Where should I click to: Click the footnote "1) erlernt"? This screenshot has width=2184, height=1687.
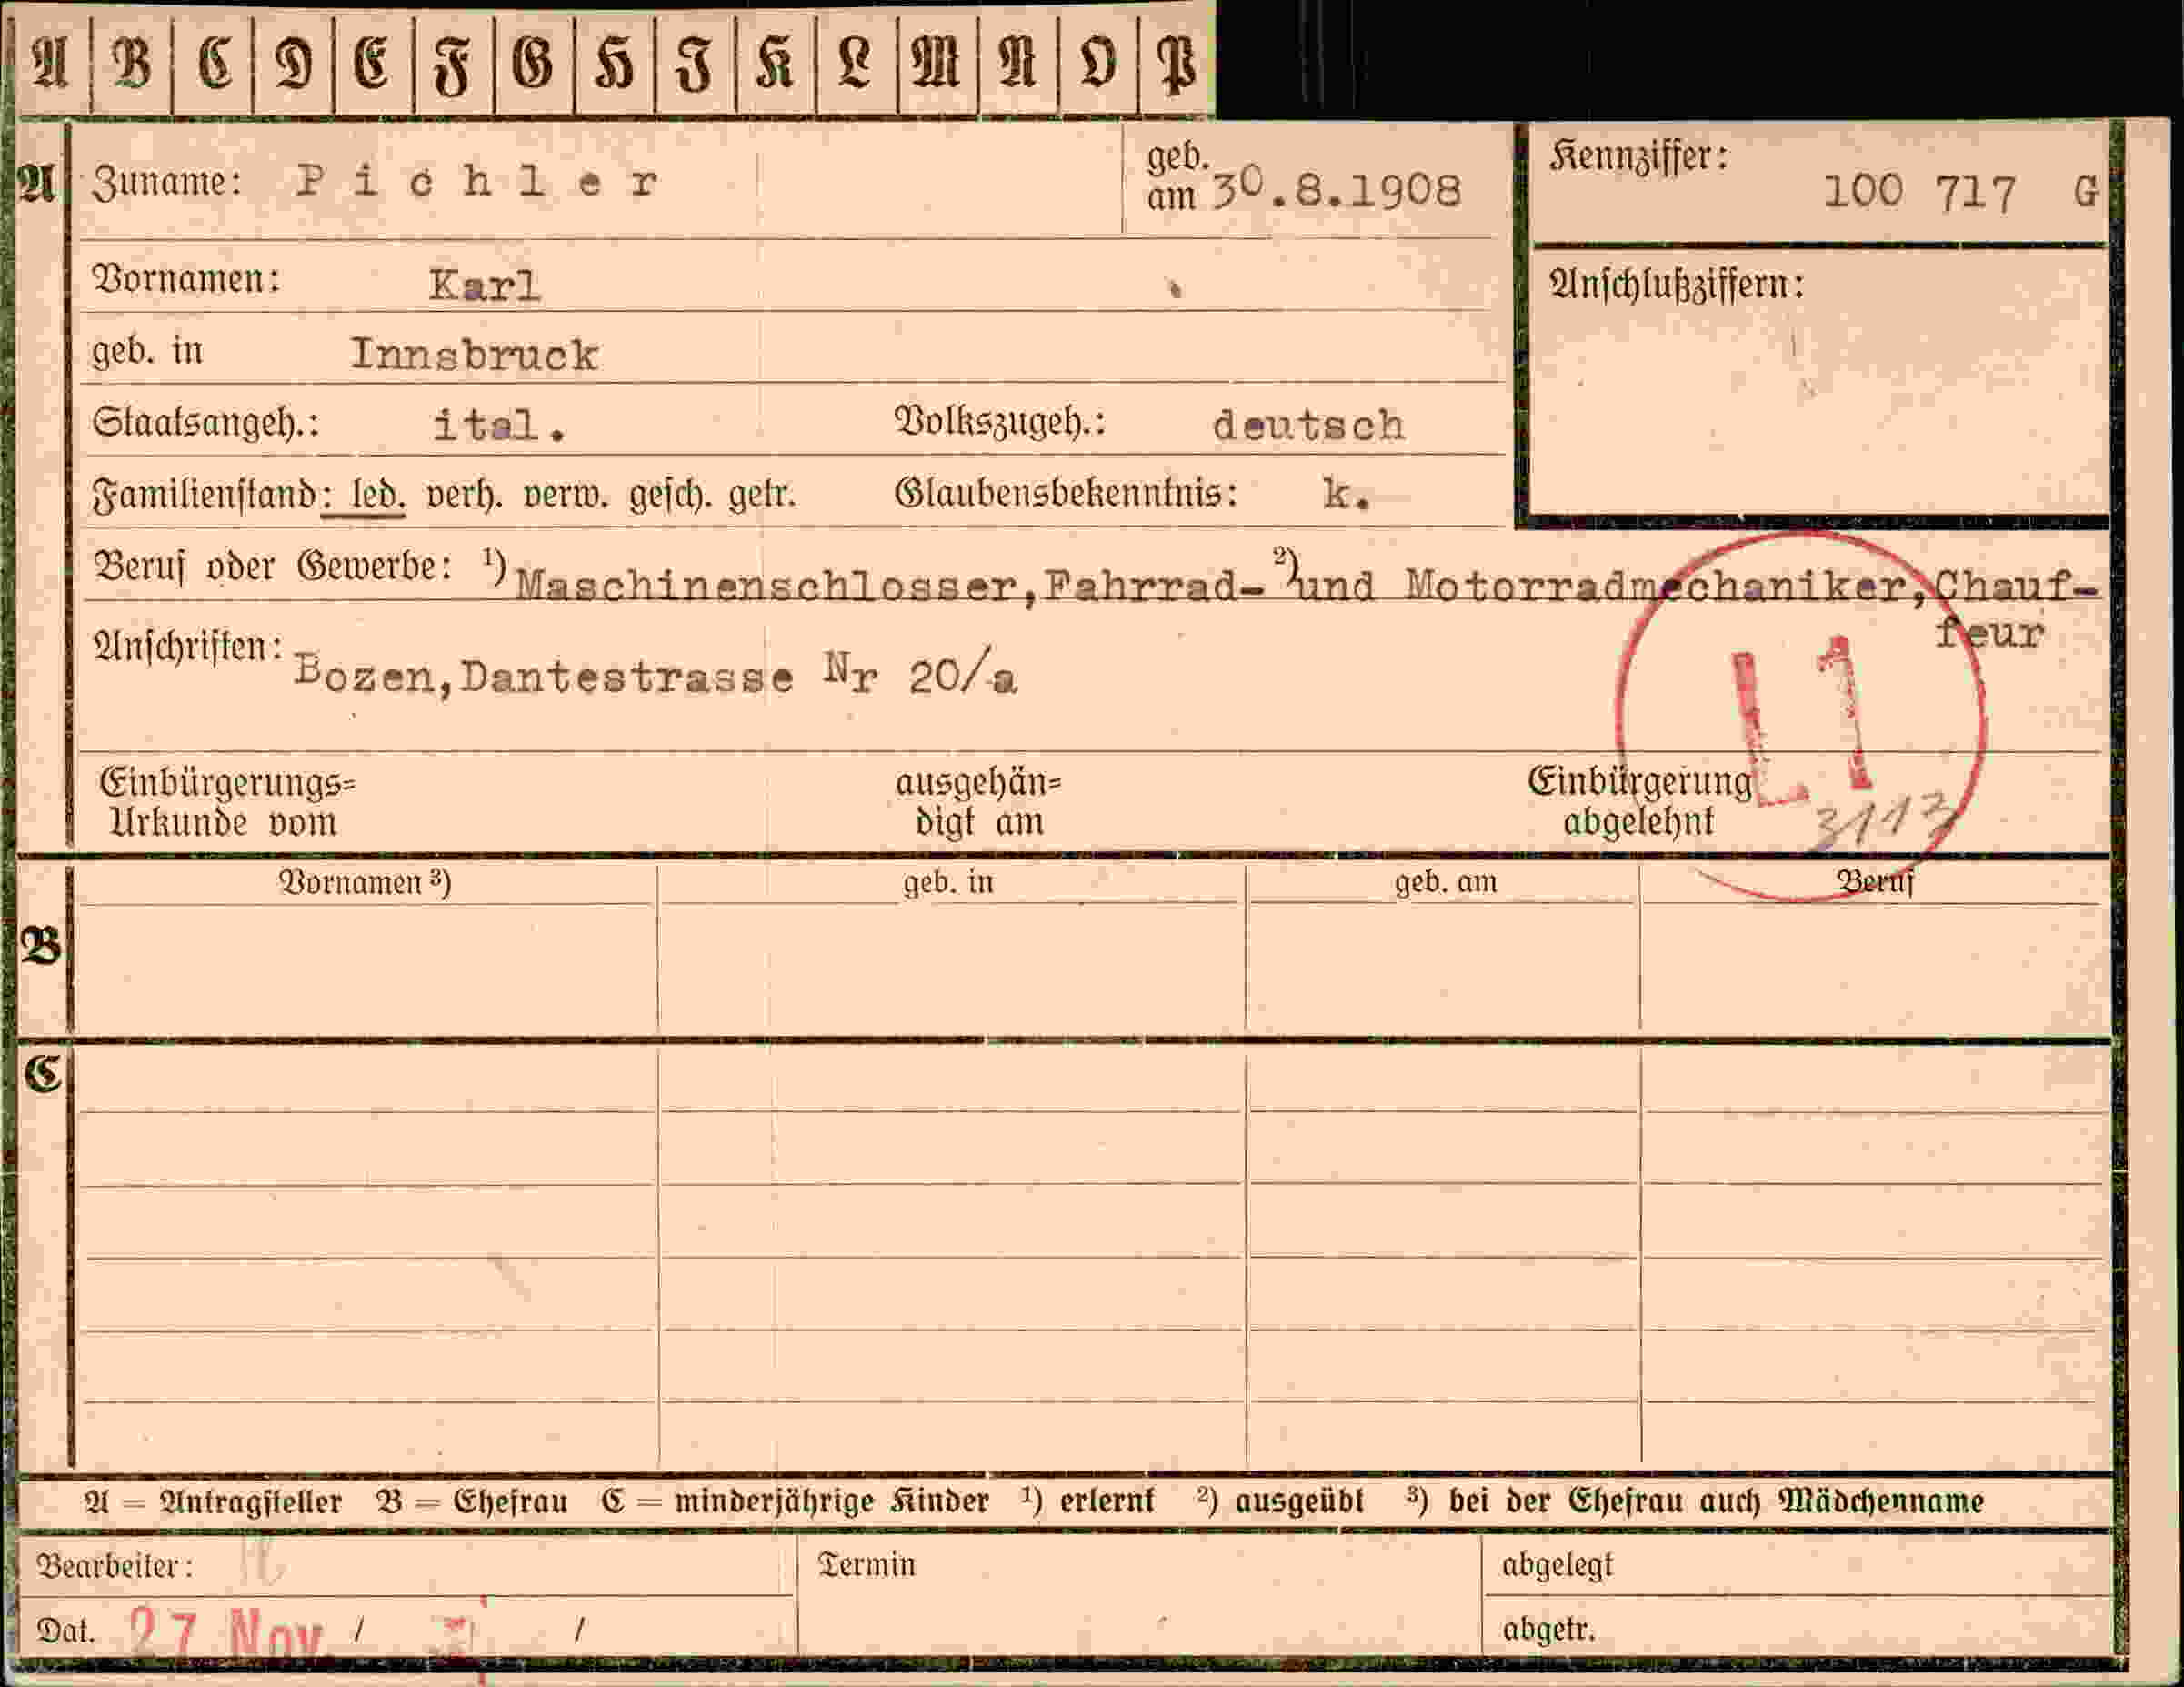pyautogui.click(x=1088, y=1501)
